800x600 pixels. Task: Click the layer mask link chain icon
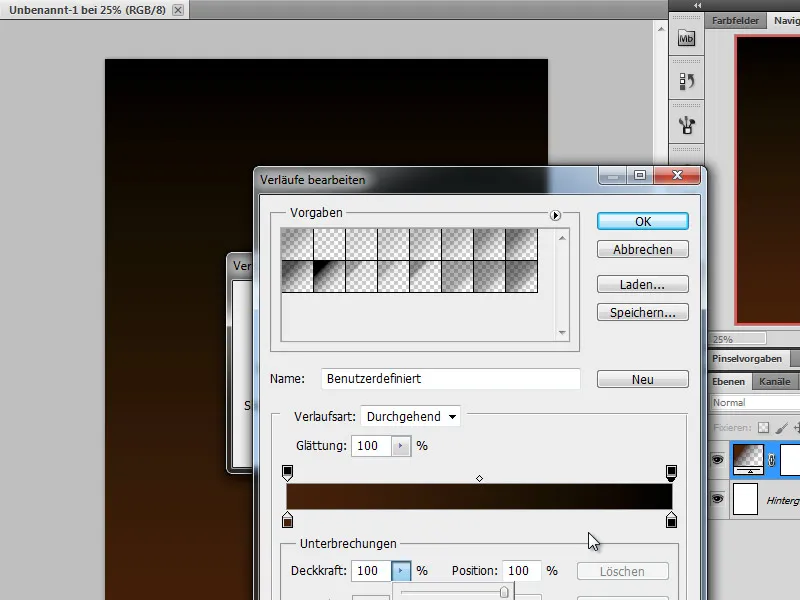pyautogui.click(x=771, y=460)
